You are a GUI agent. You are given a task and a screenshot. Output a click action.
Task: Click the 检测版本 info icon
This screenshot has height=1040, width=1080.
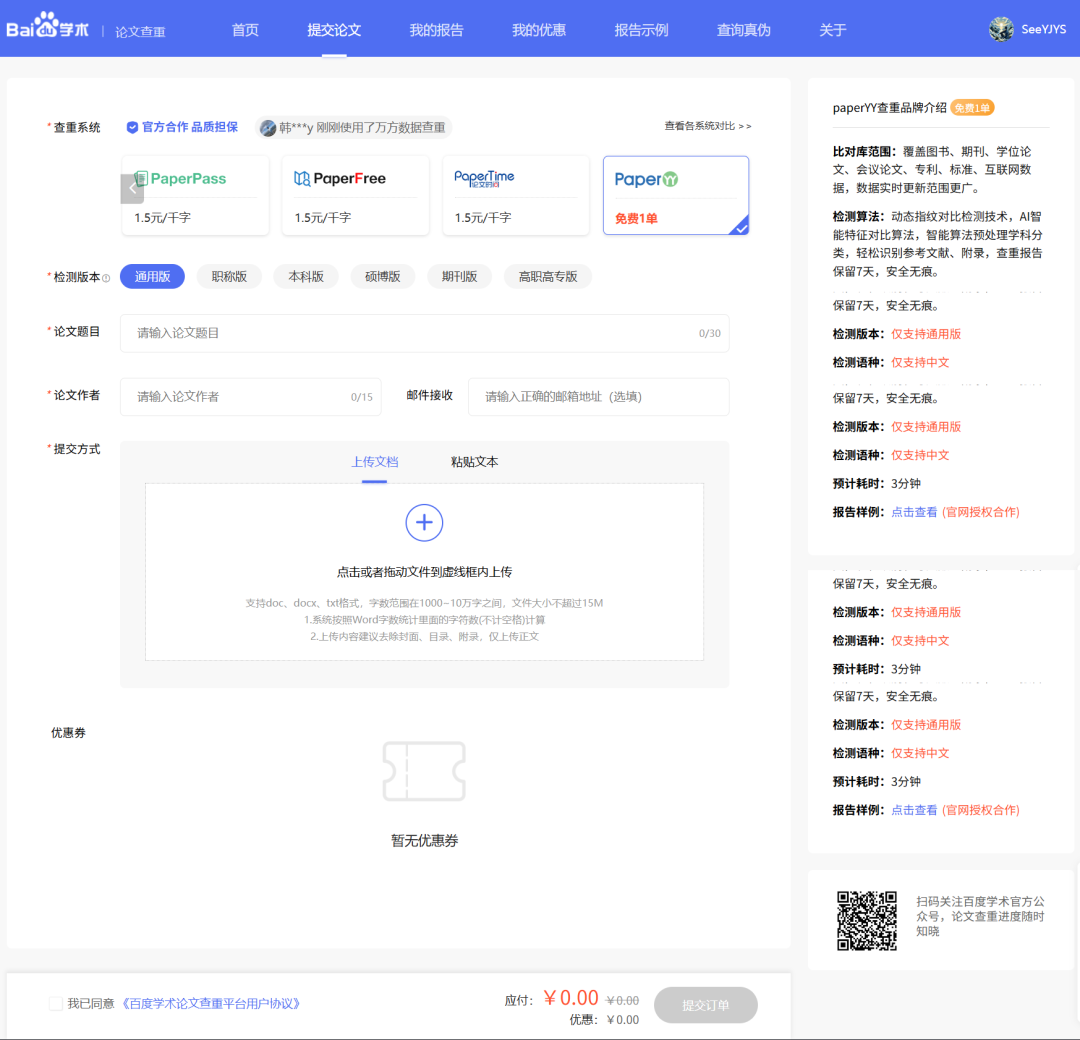pyautogui.click(x=107, y=278)
